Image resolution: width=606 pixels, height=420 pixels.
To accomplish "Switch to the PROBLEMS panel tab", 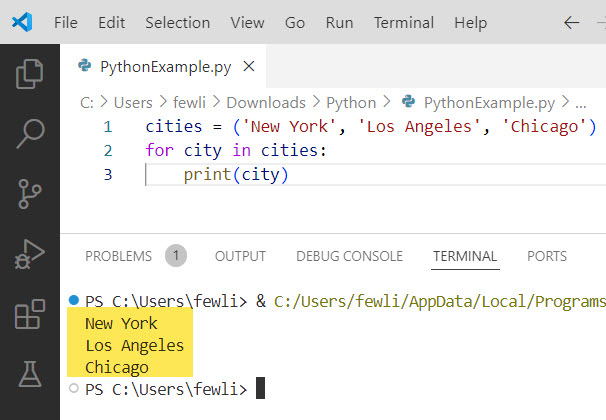I will [118, 256].
